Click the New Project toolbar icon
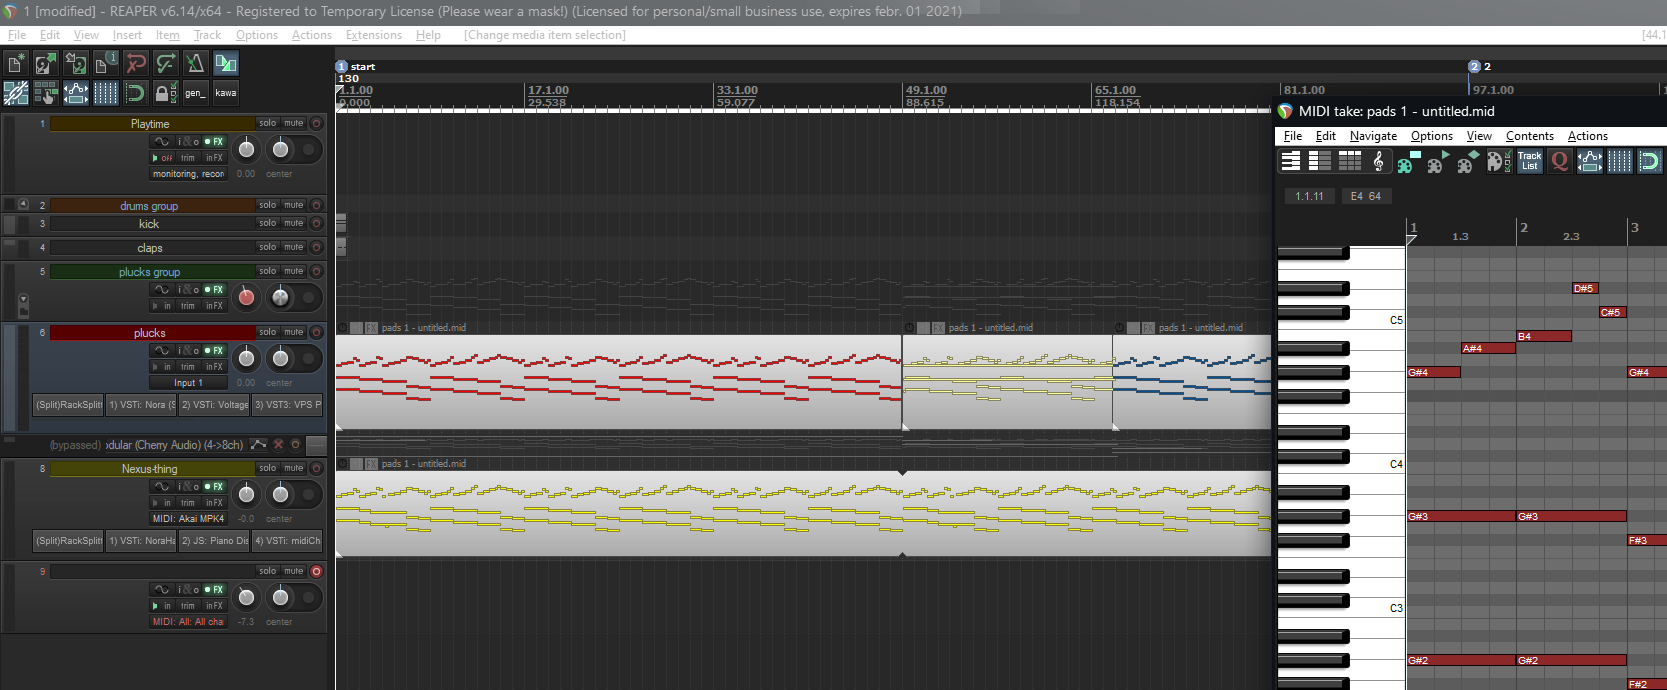This screenshot has width=1667, height=690. (16, 63)
